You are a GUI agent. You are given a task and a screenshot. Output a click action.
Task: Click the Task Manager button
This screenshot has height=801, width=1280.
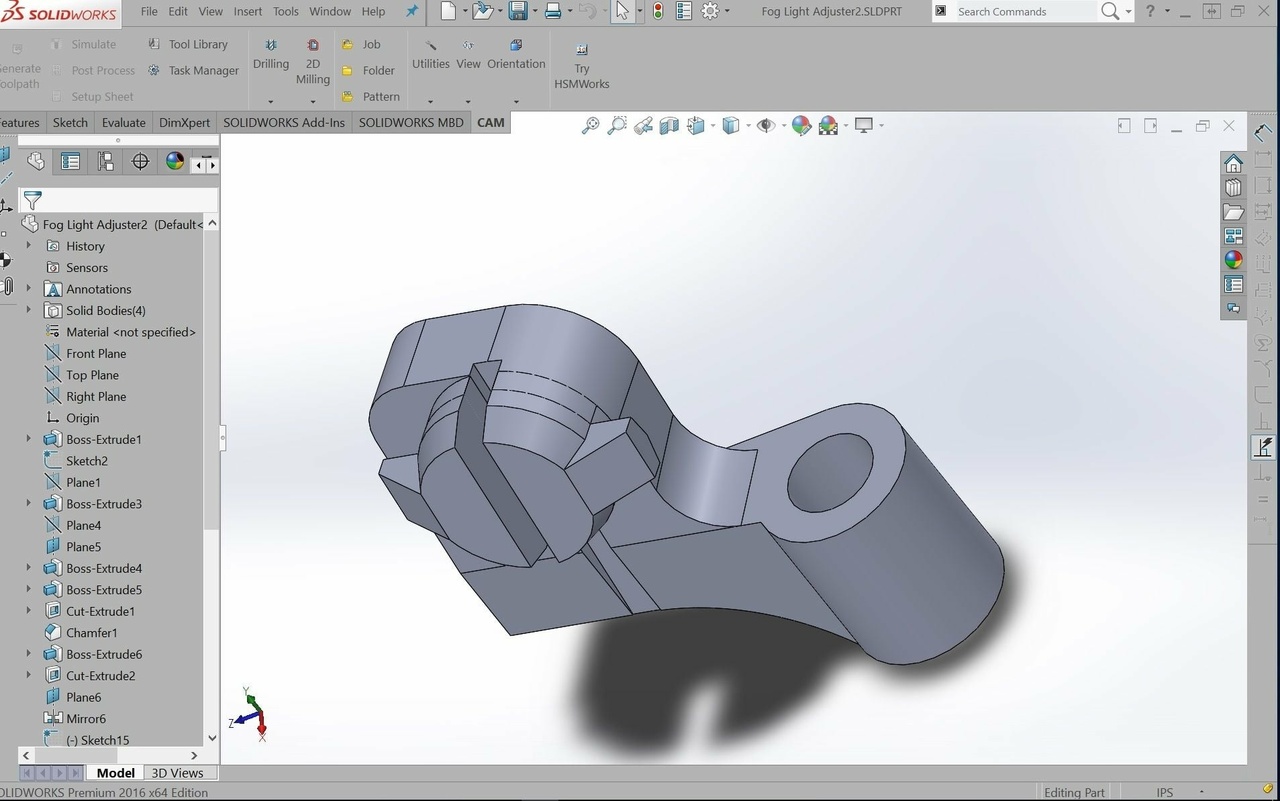(x=193, y=70)
